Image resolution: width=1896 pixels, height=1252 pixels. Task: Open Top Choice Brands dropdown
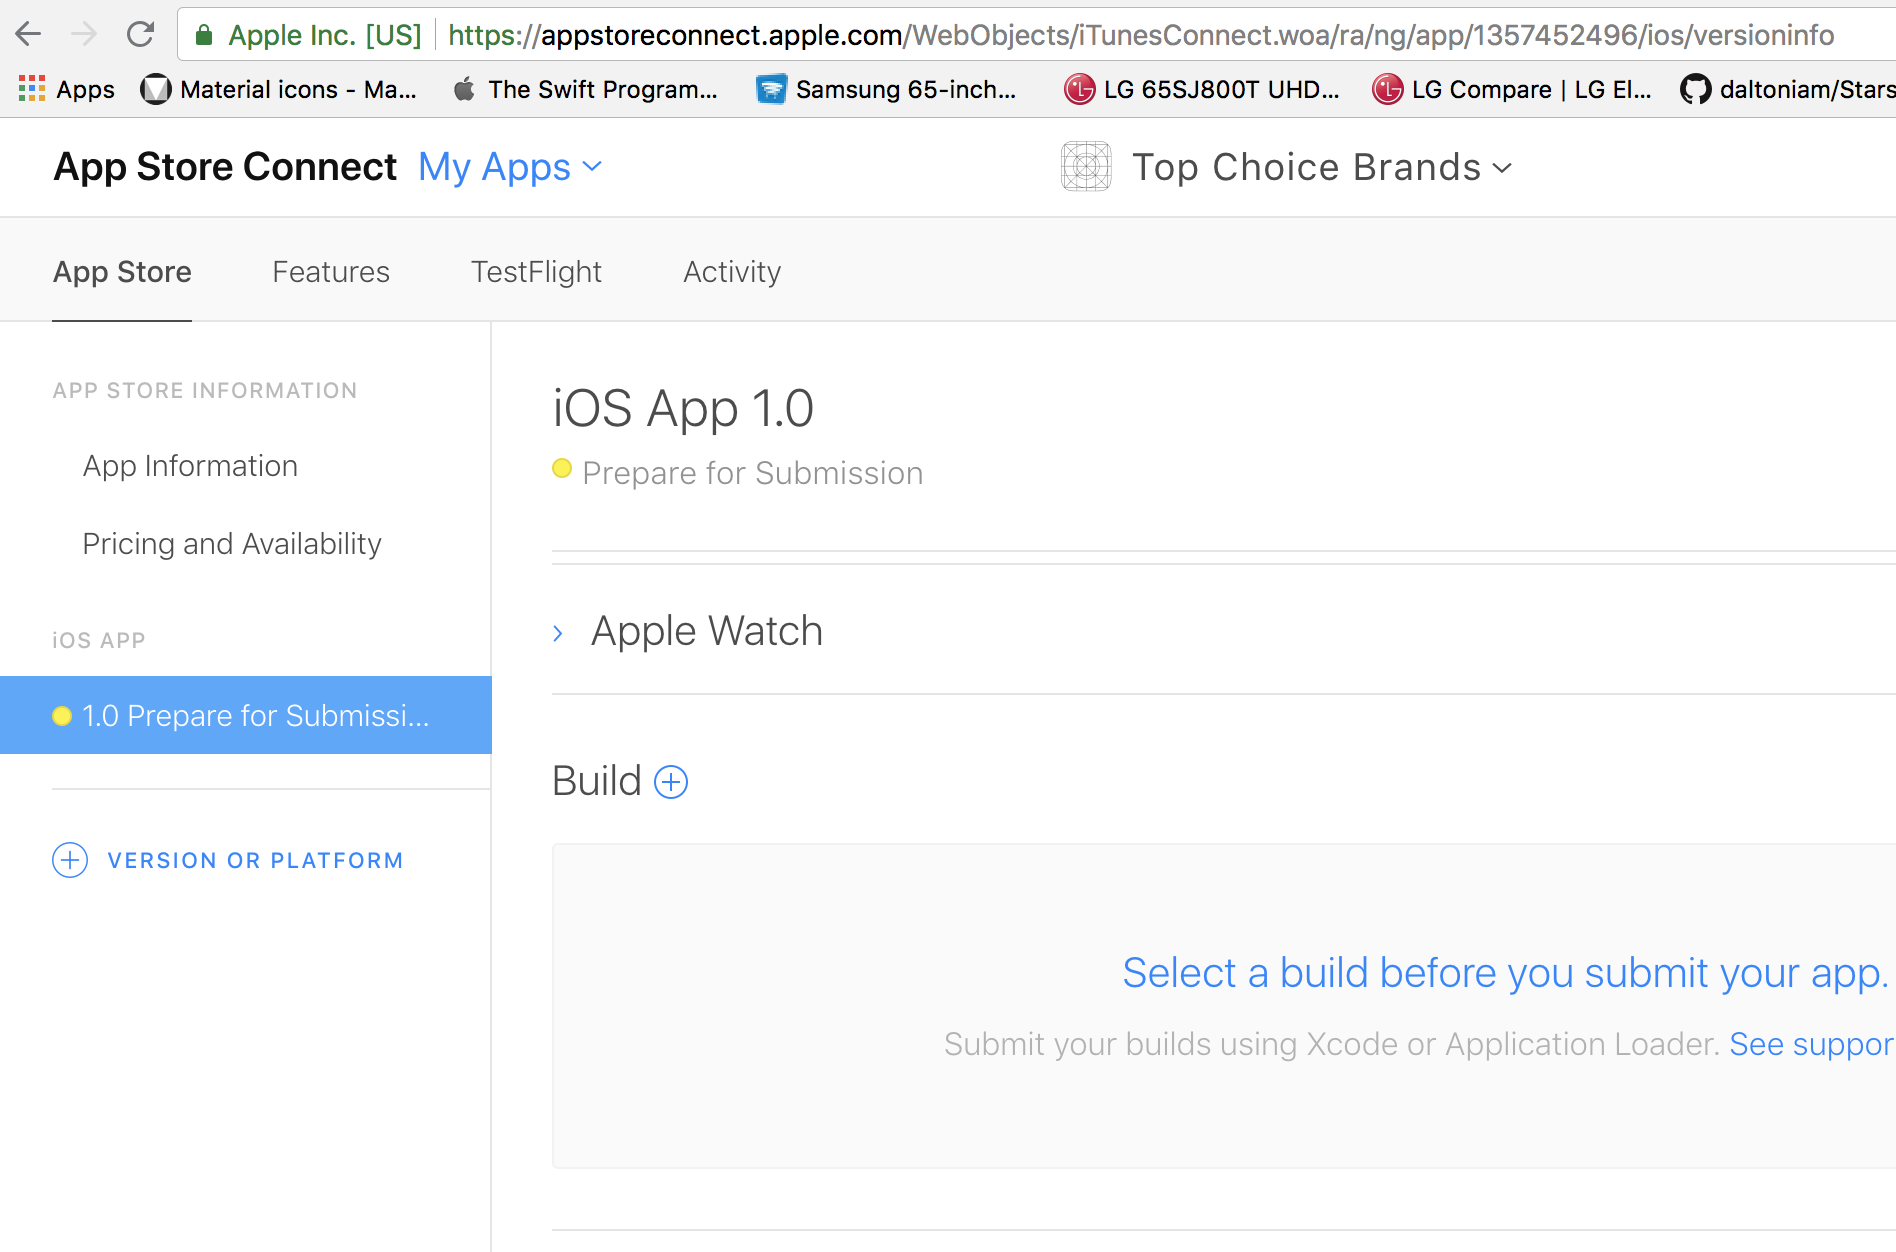[1322, 167]
